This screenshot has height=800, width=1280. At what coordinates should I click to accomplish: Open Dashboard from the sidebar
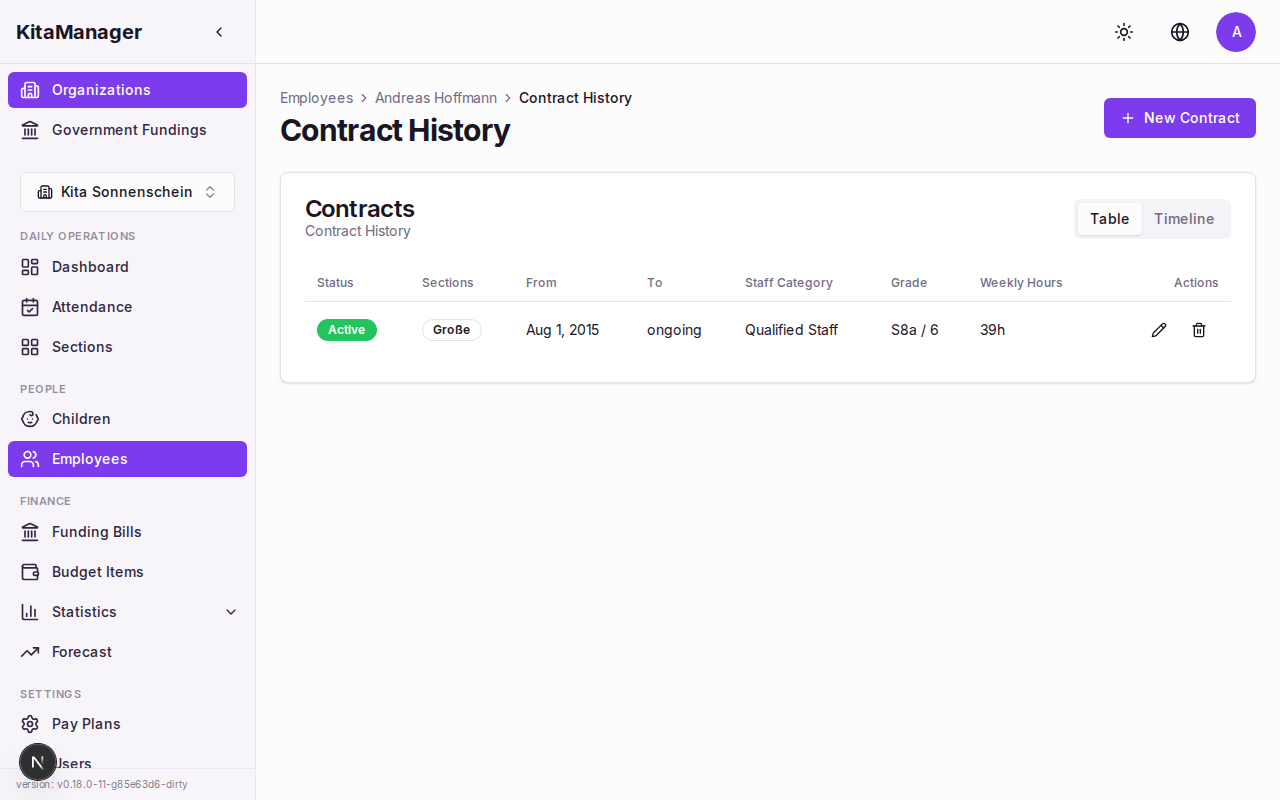[x=90, y=267]
